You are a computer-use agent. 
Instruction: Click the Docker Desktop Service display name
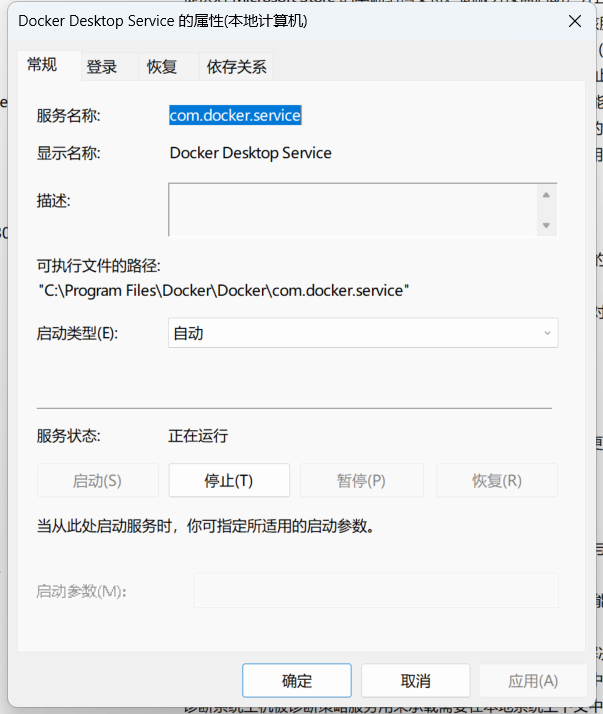click(250, 153)
